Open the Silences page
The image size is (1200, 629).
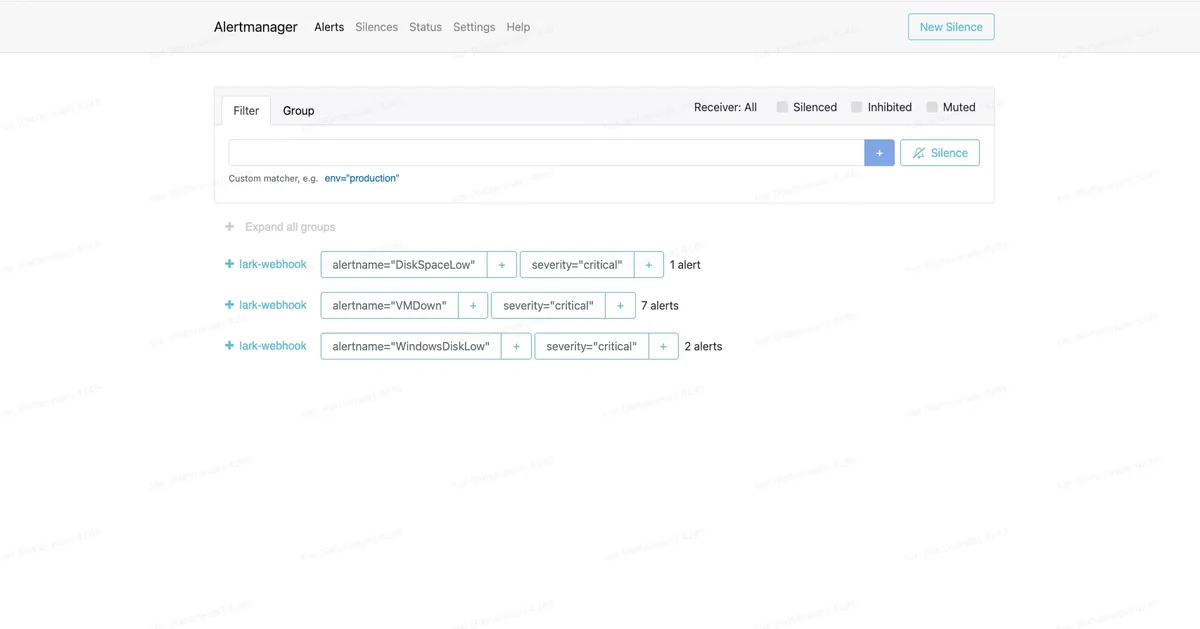pos(376,27)
